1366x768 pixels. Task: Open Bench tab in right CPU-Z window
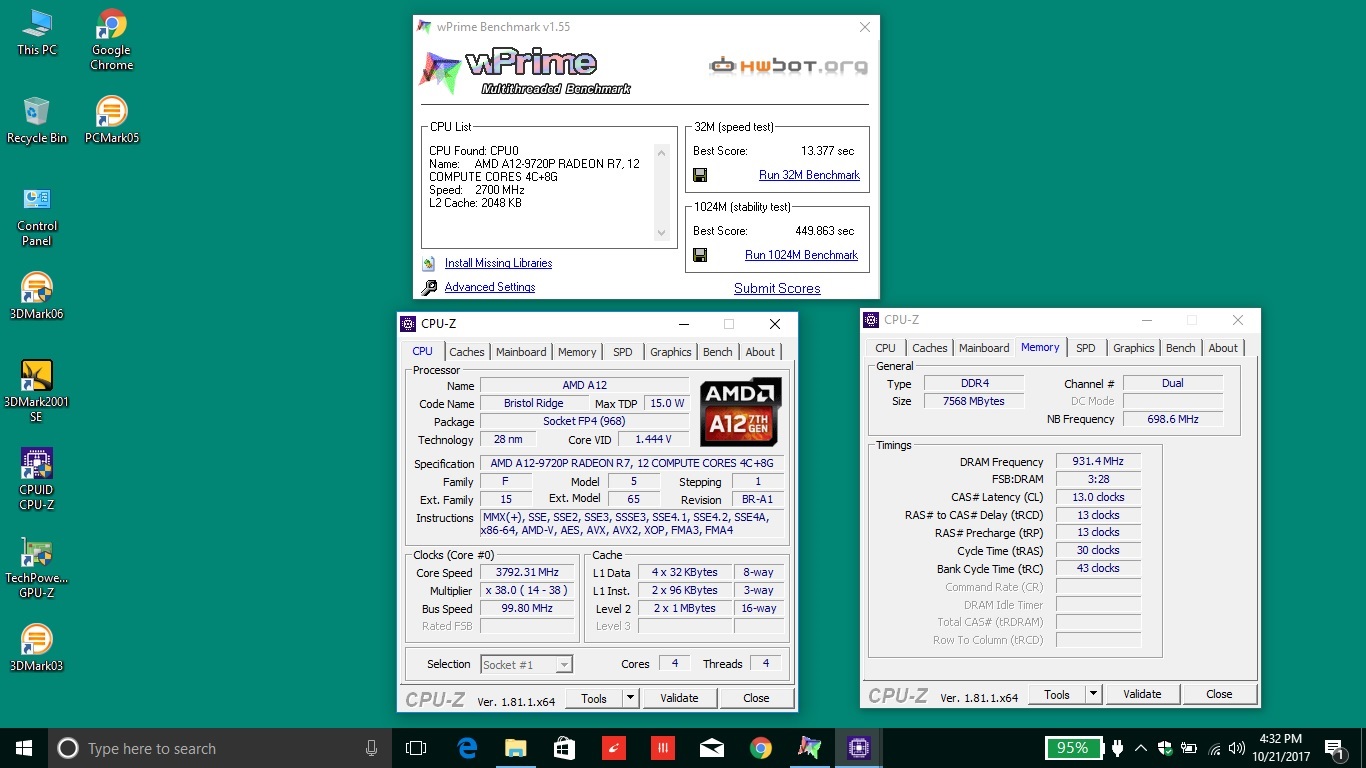1181,348
